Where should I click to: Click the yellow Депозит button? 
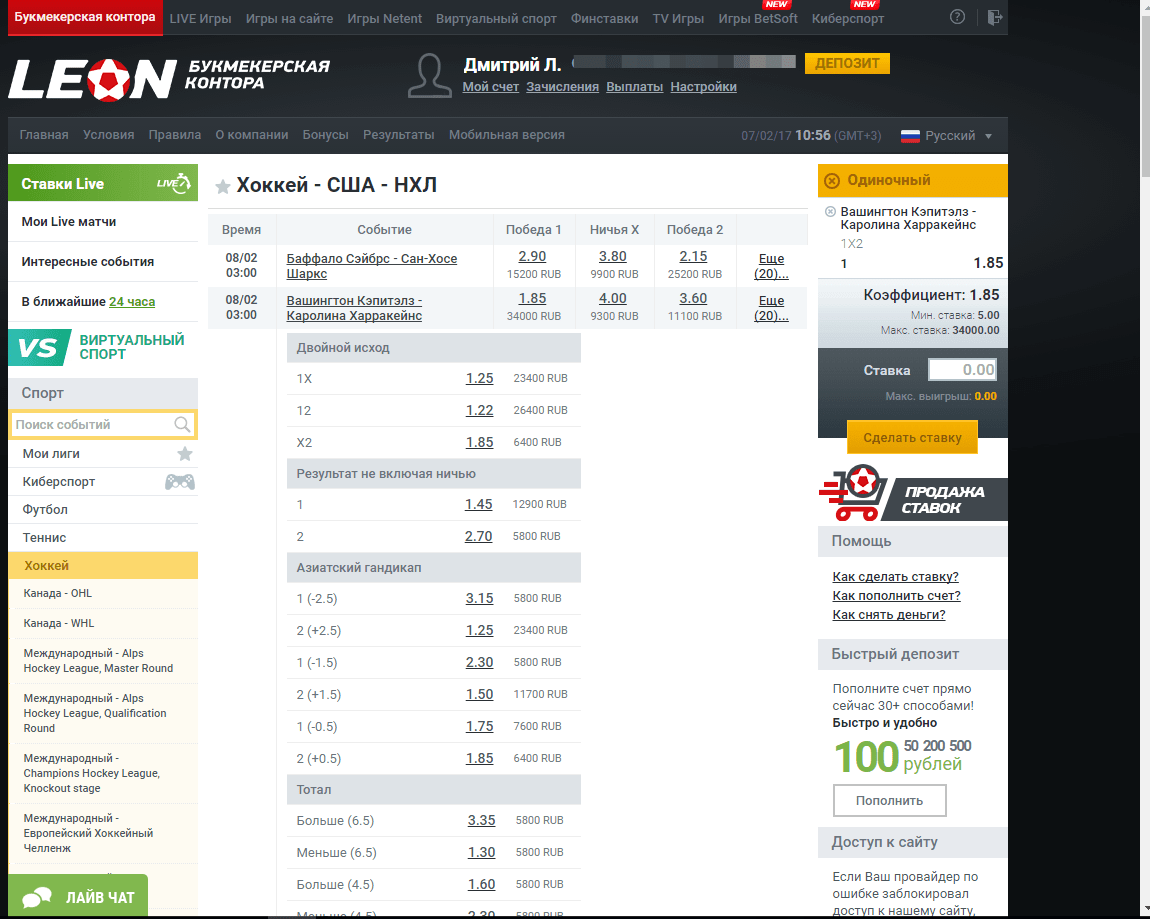(x=846, y=64)
